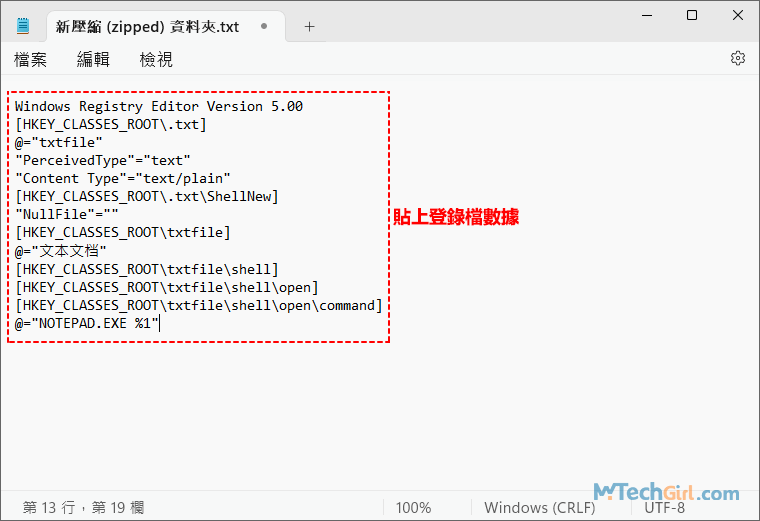The image size is (760, 521).
Task: Click the "NullFile"="" line in editor
Action: (66, 214)
